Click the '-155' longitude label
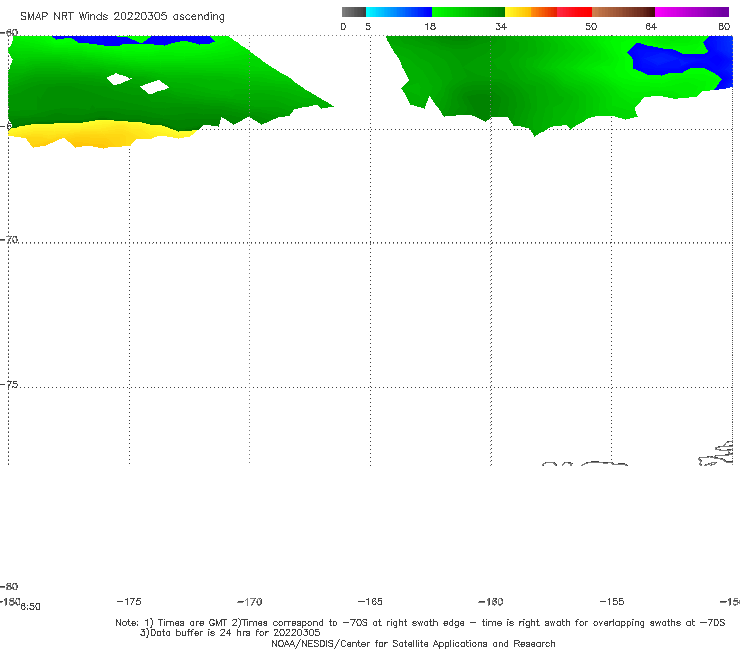Screen dimensions: 740x650 [612, 602]
